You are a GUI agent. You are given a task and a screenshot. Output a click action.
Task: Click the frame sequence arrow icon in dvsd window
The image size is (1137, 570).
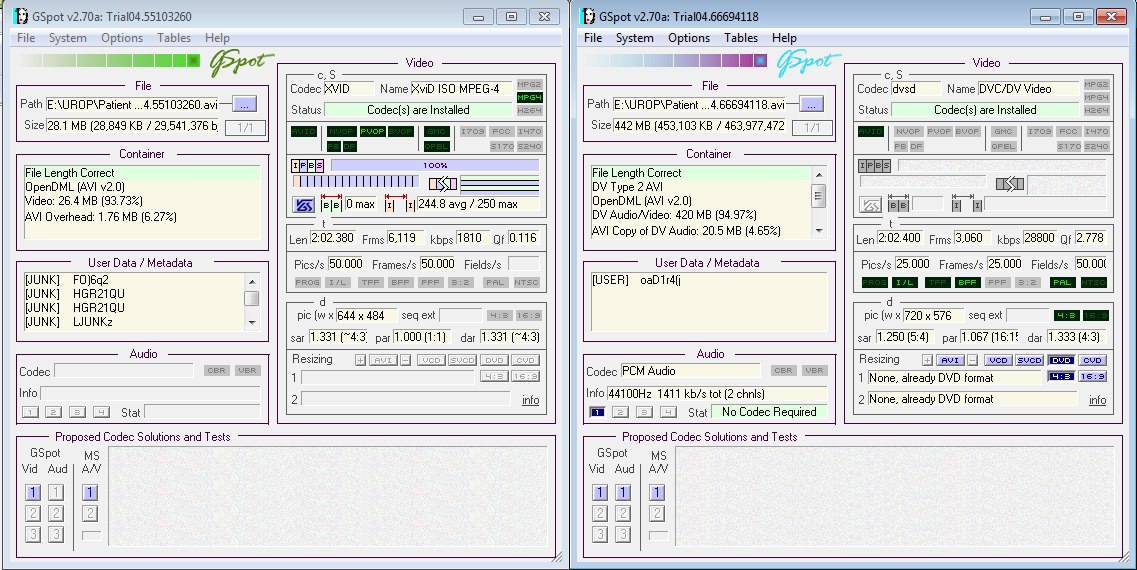tap(1009, 184)
